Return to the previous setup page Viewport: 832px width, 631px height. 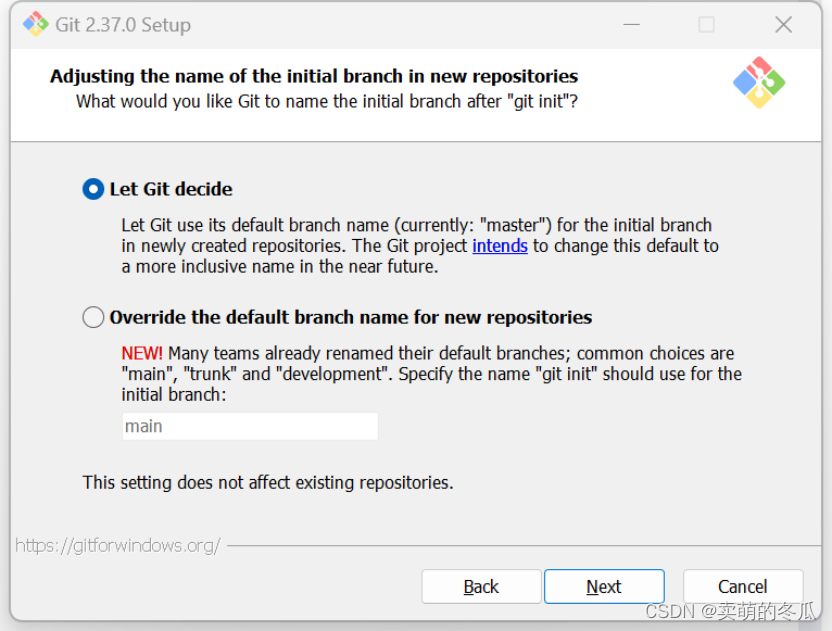(481, 586)
